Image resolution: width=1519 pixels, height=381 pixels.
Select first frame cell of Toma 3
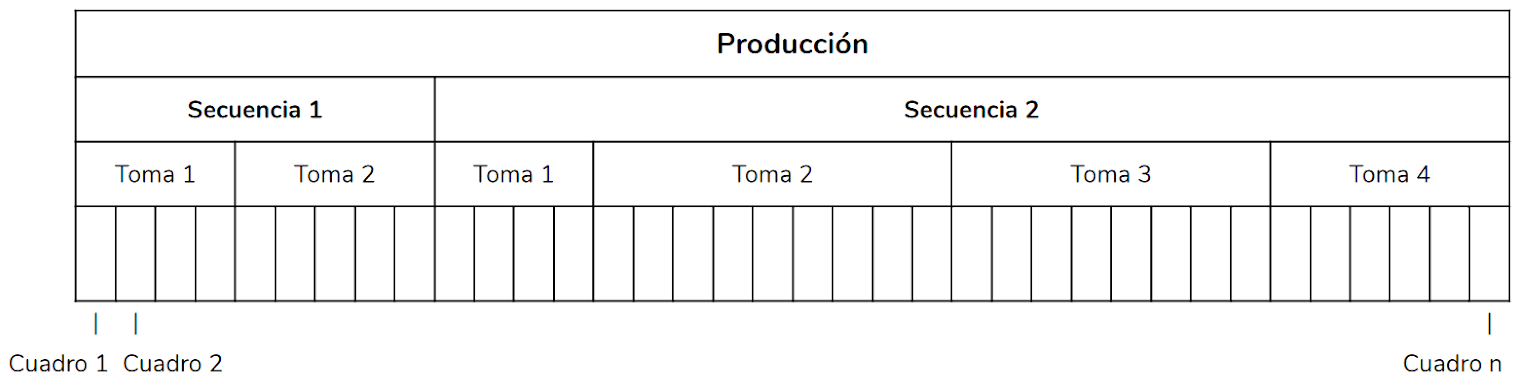click(x=971, y=253)
